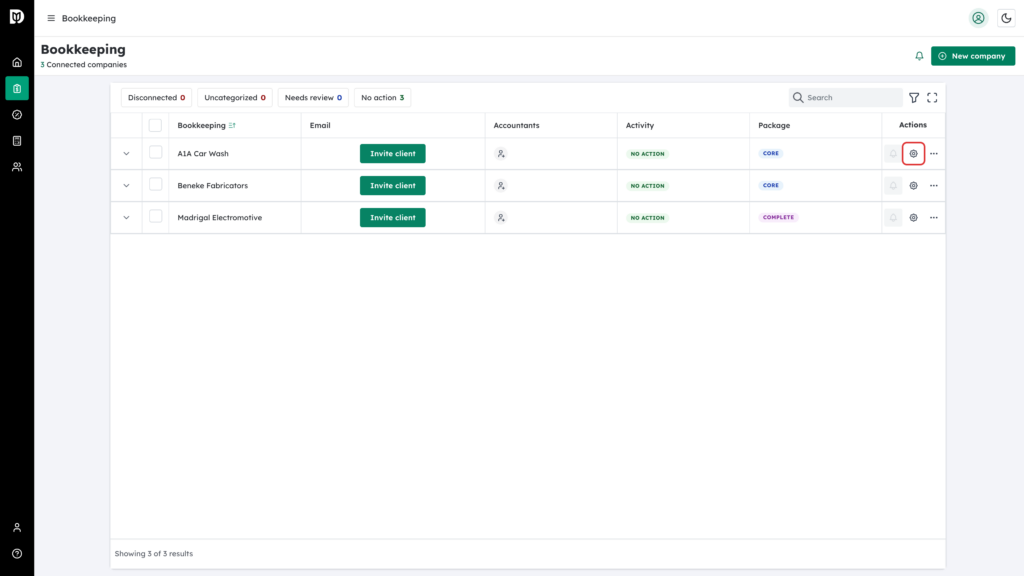Screen dimensions: 1024x576
Task: Invite client for Beneke Fabricators
Action: (392, 185)
